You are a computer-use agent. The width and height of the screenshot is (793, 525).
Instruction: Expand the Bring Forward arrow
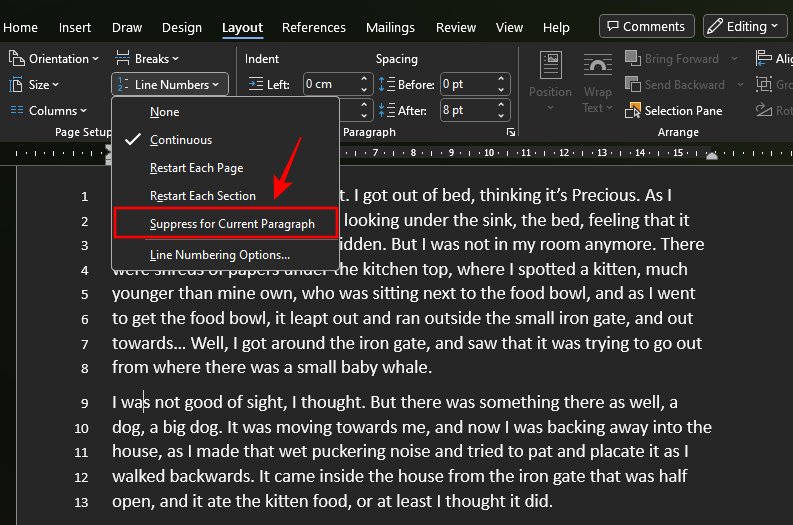click(x=734, y=59)
